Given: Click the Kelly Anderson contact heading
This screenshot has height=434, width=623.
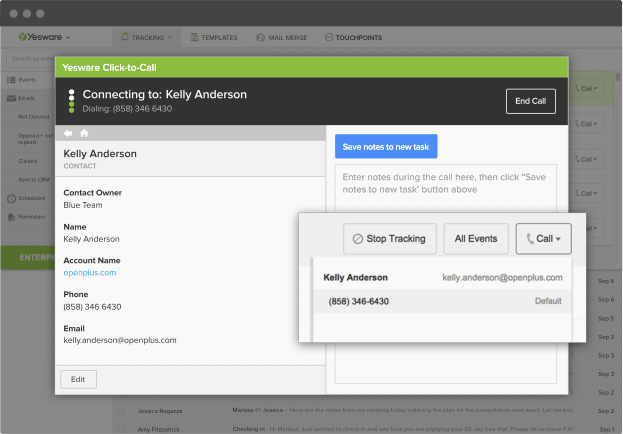Looking at the screenshot, I should click(x=100, y=154).
